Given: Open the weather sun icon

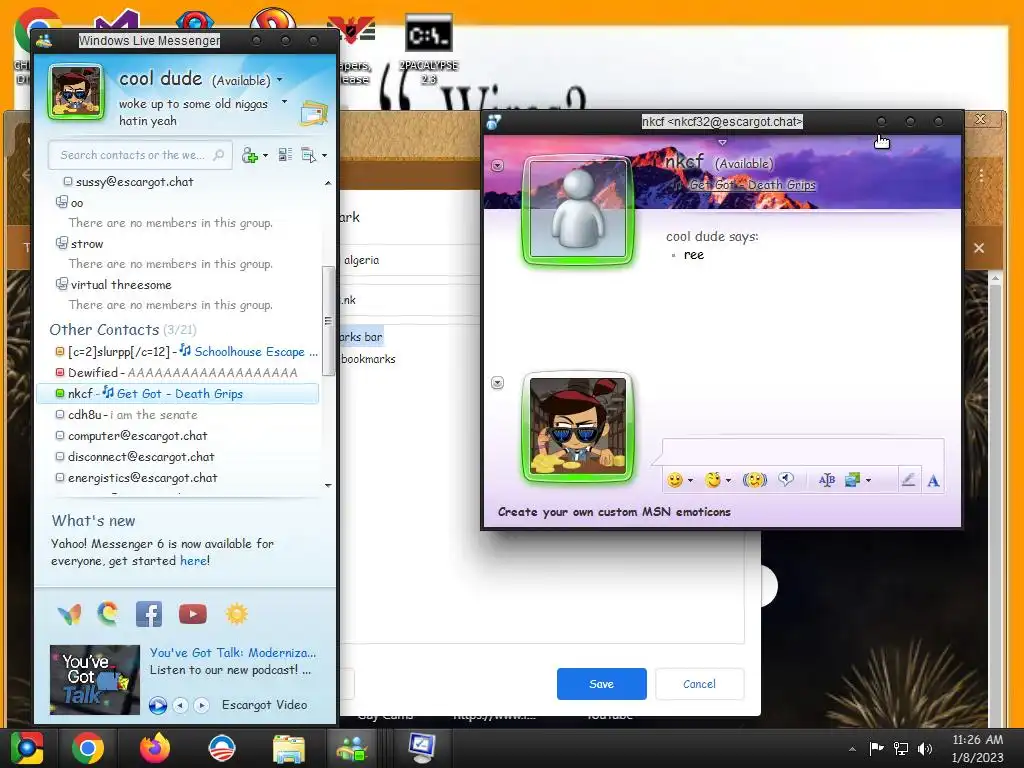Looking at the screenshot, I should click(236, 614).
